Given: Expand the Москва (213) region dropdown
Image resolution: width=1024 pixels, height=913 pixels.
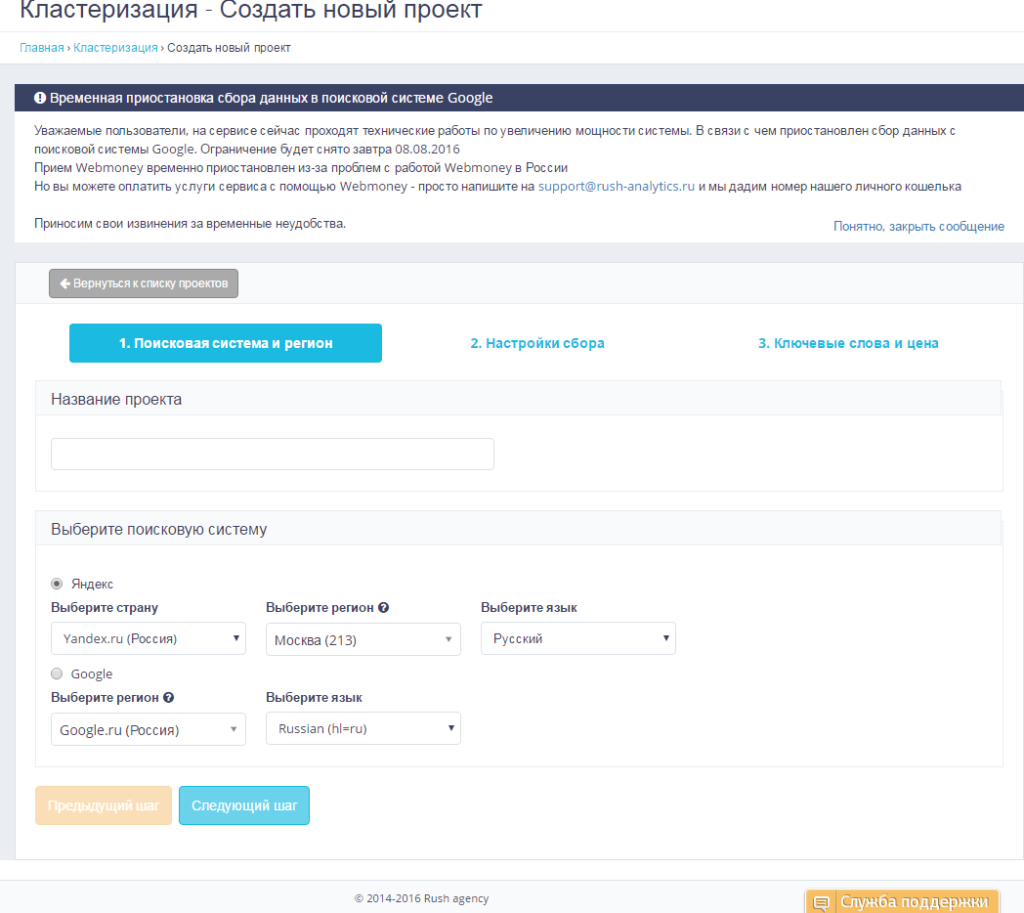Looking at the screenshot, I should [x=363, y=639].
